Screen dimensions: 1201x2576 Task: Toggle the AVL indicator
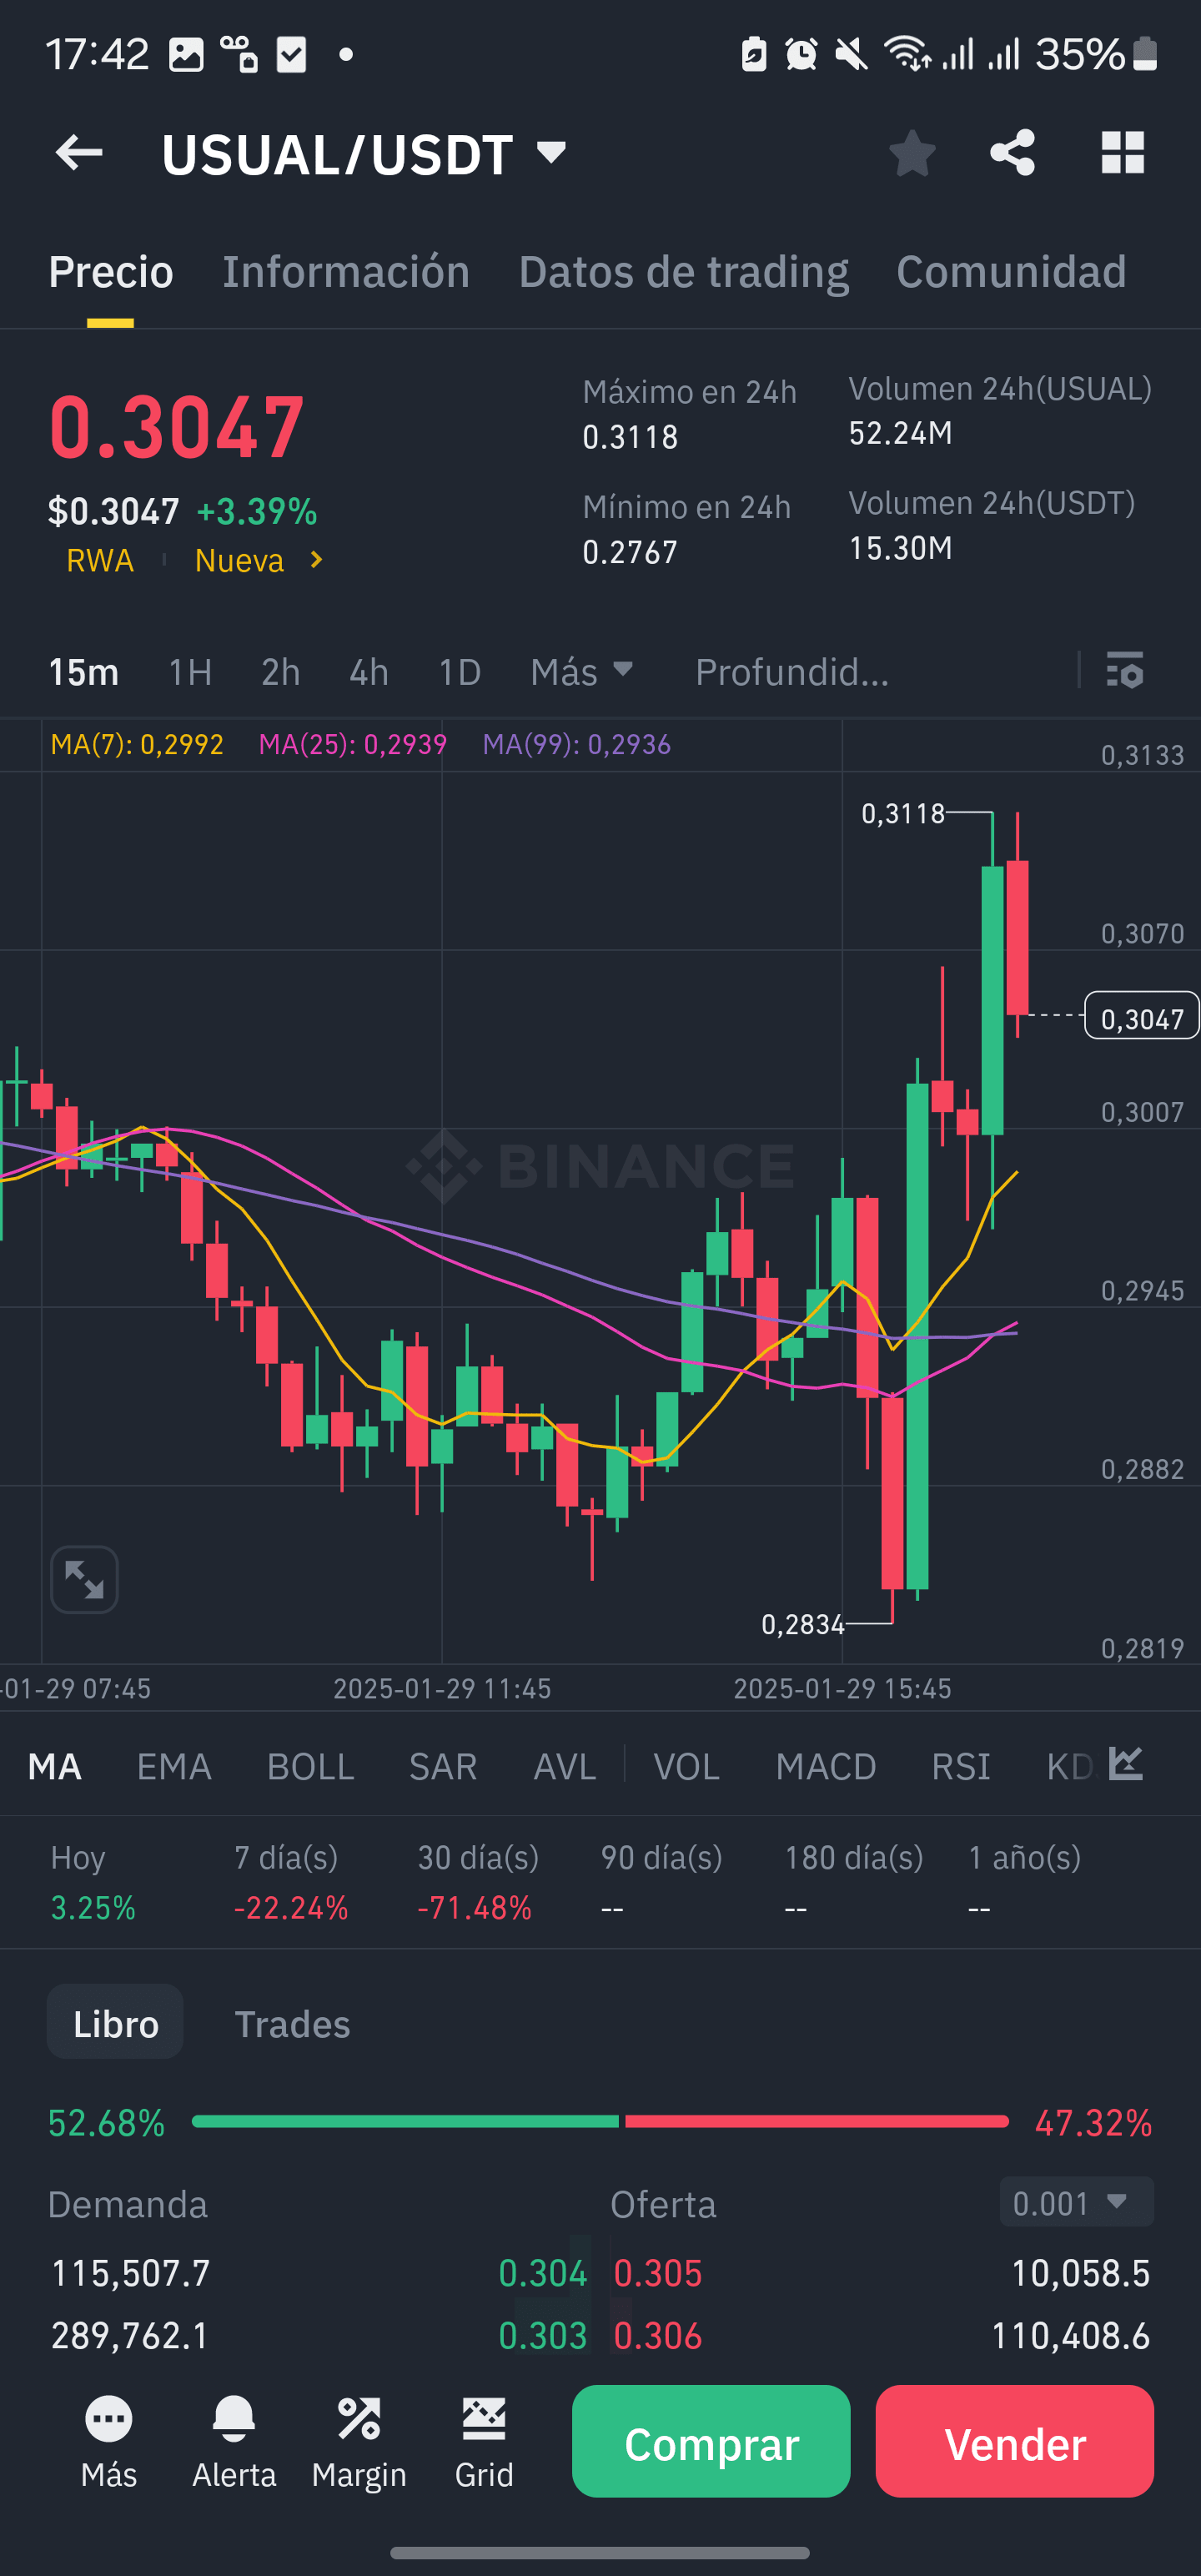[565, 1767]
